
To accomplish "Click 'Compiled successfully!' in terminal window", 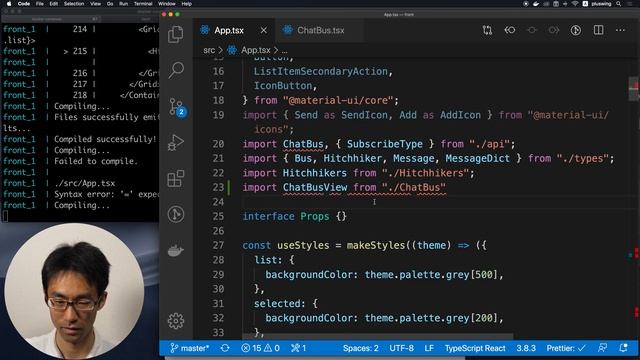I will 105,139.
